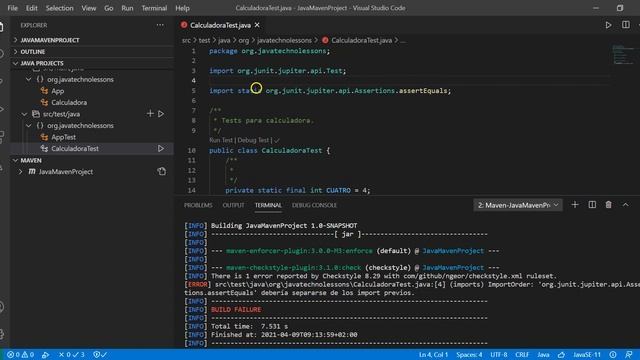The image size is (640, 360).
Task: Open the AppTest class
Action: pyautogui.click(x=63, y=137)
